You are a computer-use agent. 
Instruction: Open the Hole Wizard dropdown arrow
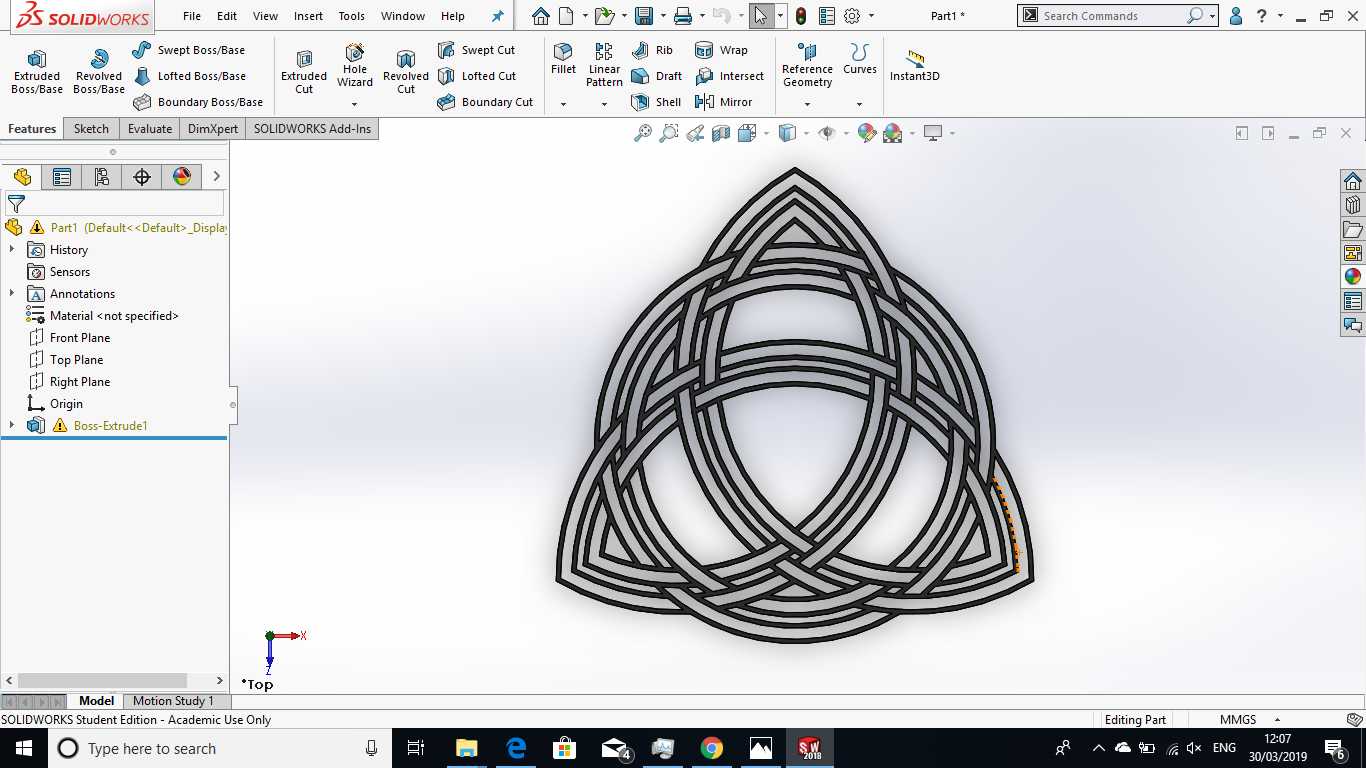[355, 104]
